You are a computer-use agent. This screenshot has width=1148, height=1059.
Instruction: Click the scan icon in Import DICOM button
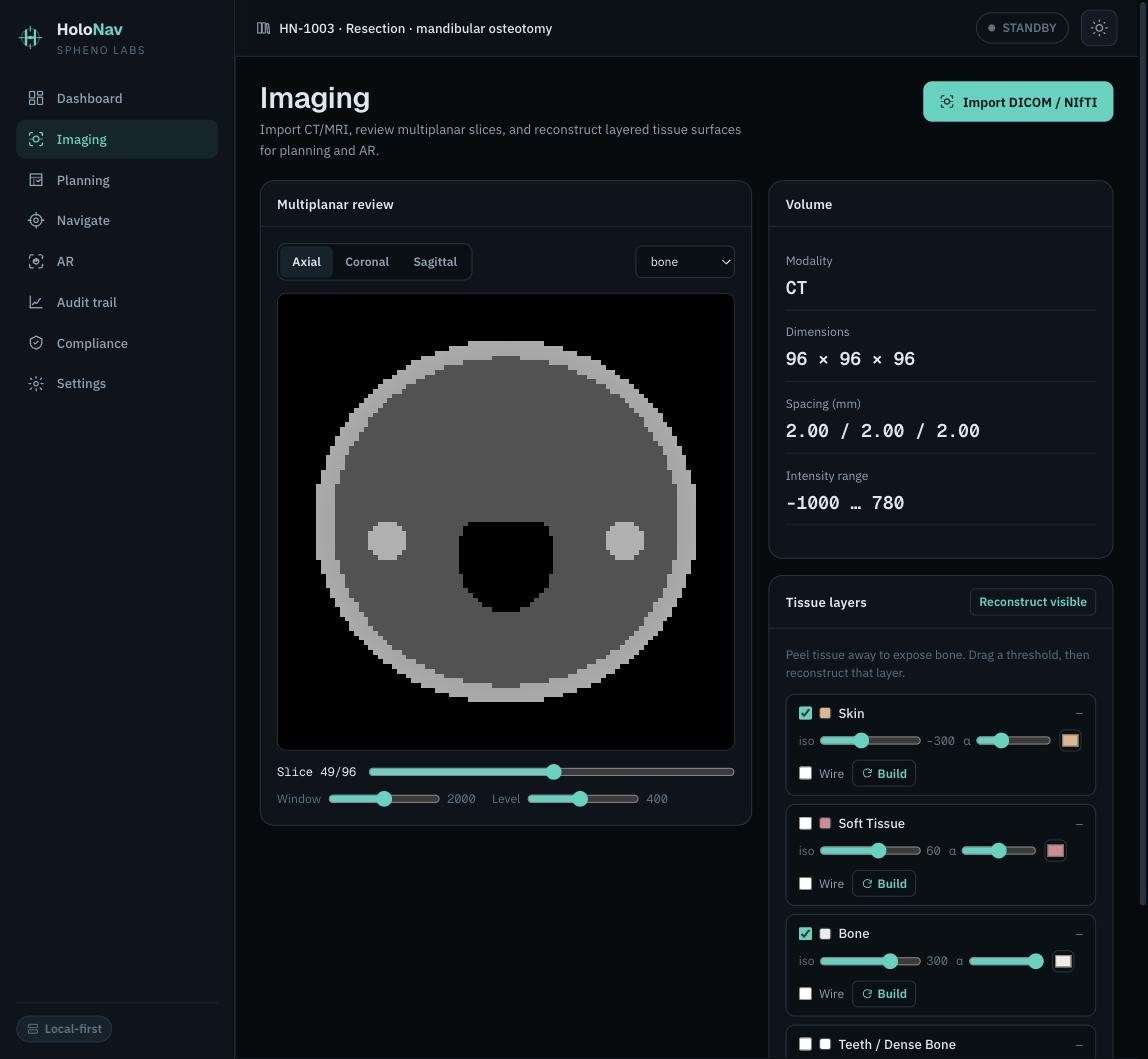click(x=947, y=102)
